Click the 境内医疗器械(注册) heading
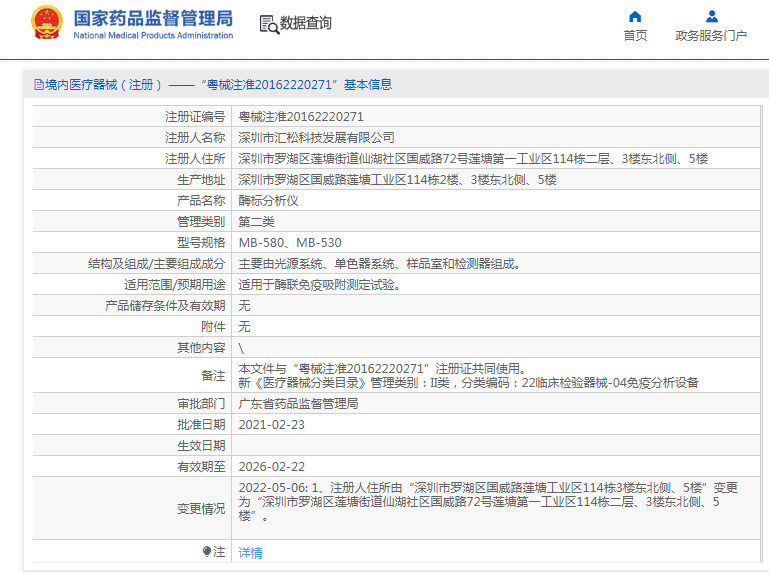Image resolution: width=769 pixels, height=573 pixels. [213, 84]
